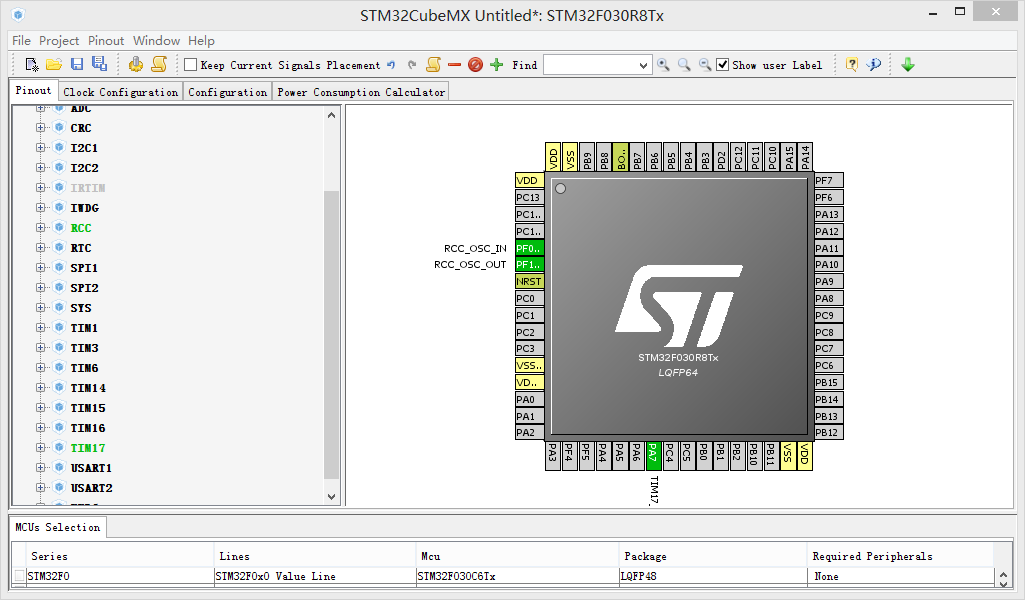
Task: Tick the checkbox in the STM32F0 row
Action: point(20,576)
